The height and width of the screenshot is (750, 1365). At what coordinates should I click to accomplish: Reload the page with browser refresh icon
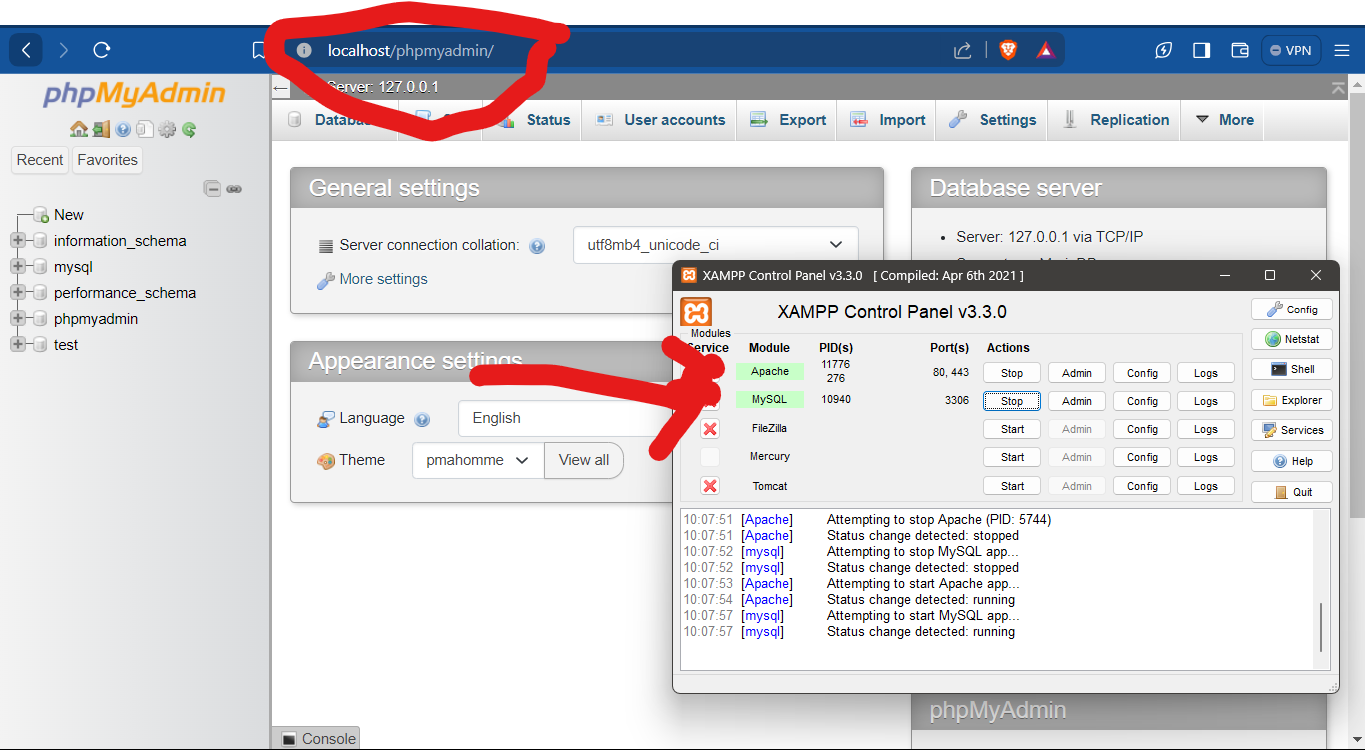pyautogui.click(x=101, y=50)
